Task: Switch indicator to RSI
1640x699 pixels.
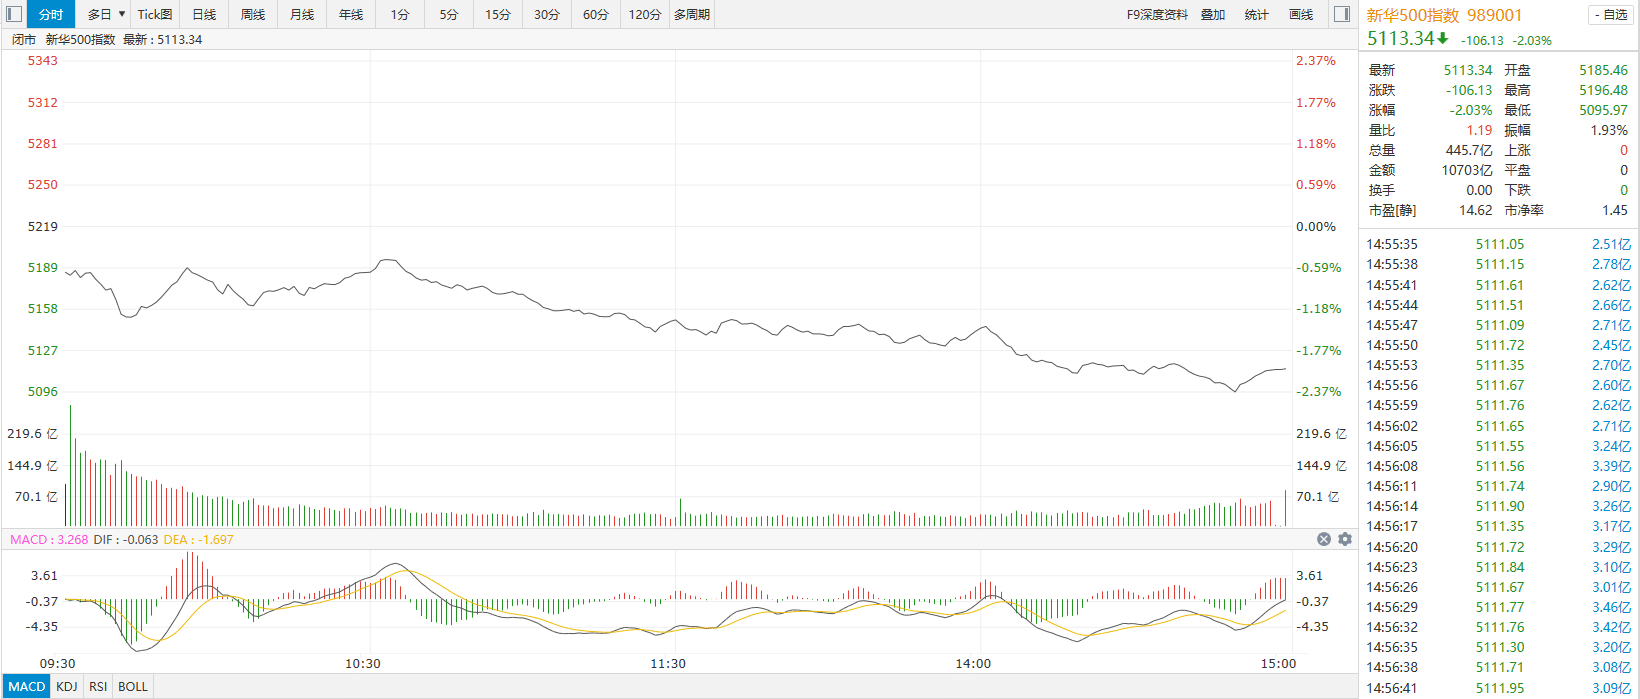Action: pyautogui.click(x=98, y=686)
